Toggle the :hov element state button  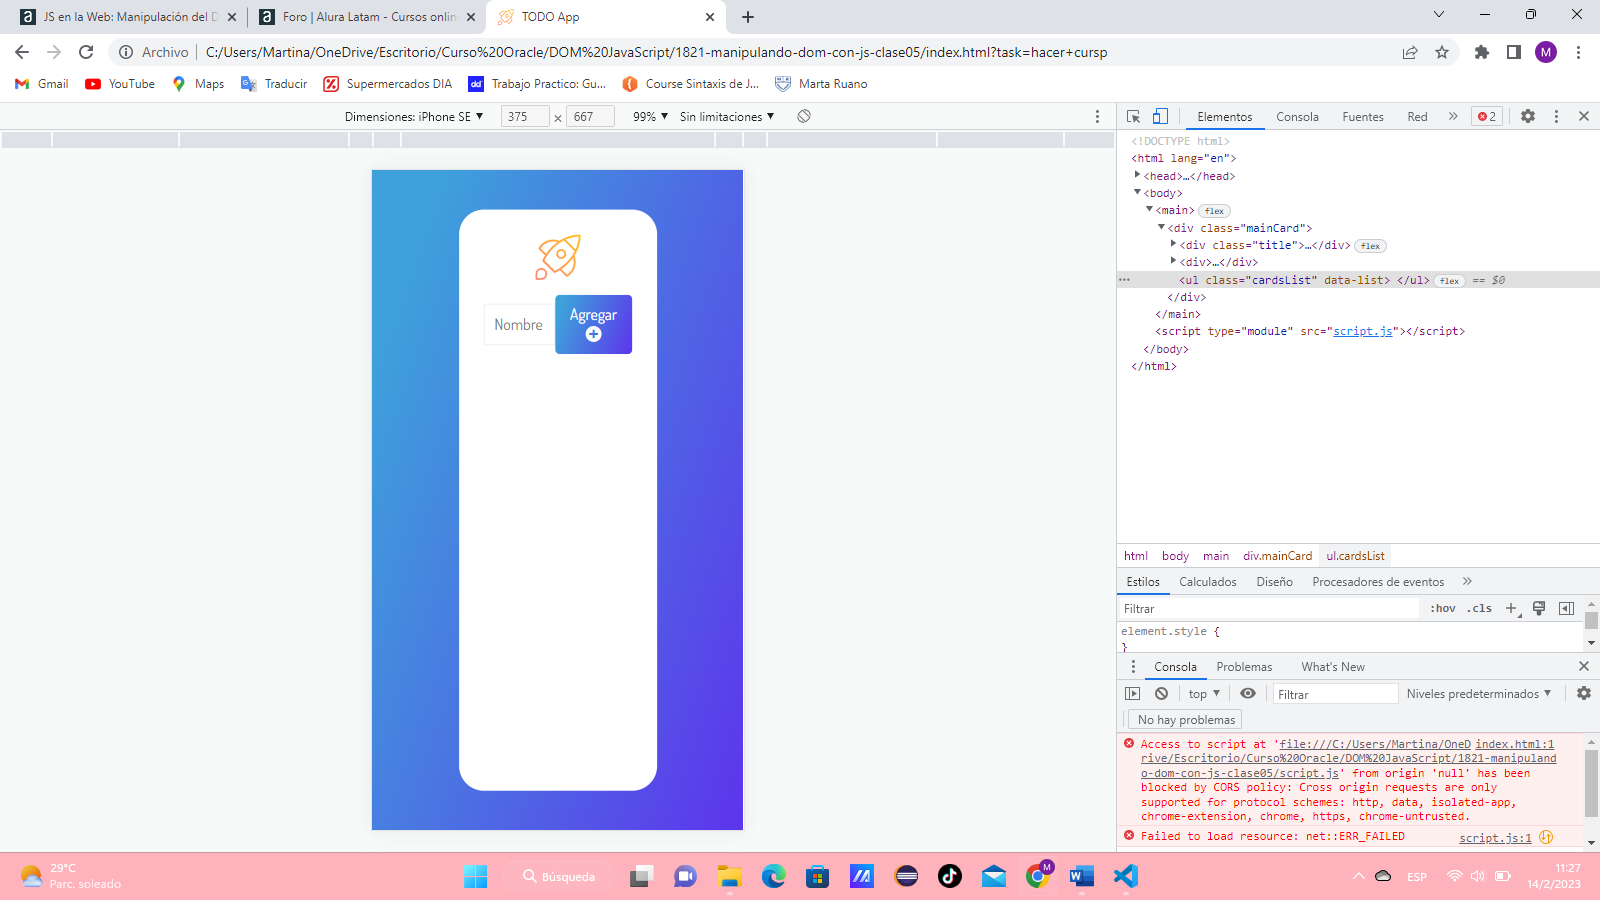click(x=1442, y=608)
